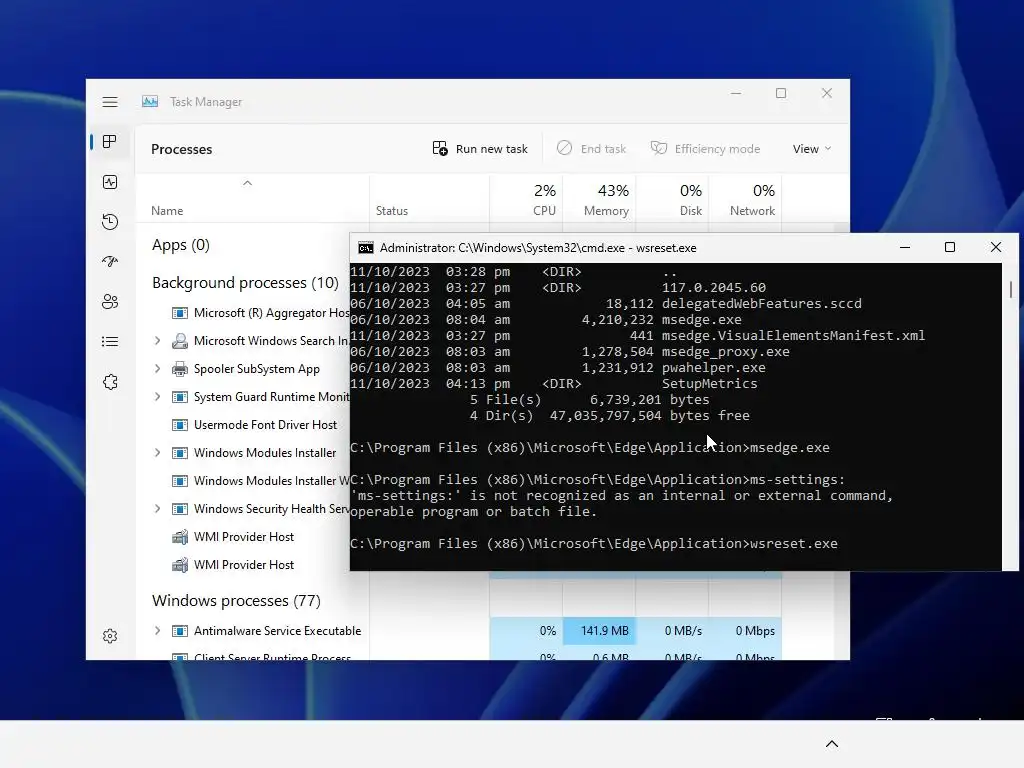Sort by CPU column header

click(x=526, y=199)
